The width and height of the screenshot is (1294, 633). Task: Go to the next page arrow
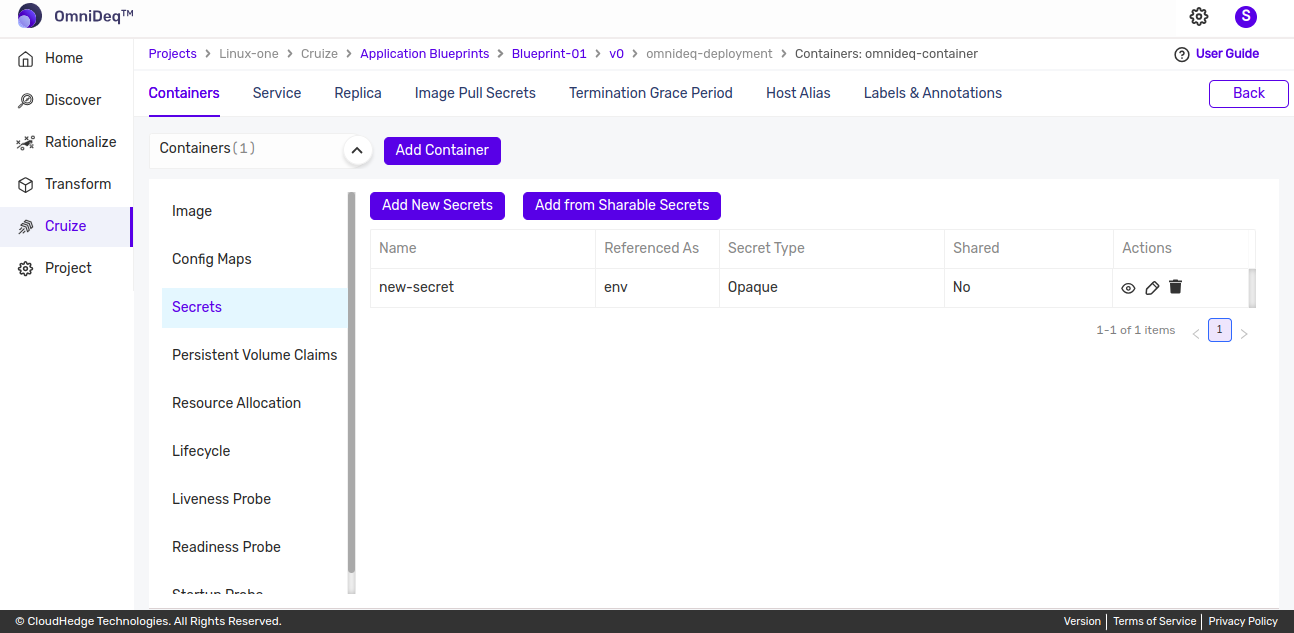pyautogui.click(x=1244, y=334)
